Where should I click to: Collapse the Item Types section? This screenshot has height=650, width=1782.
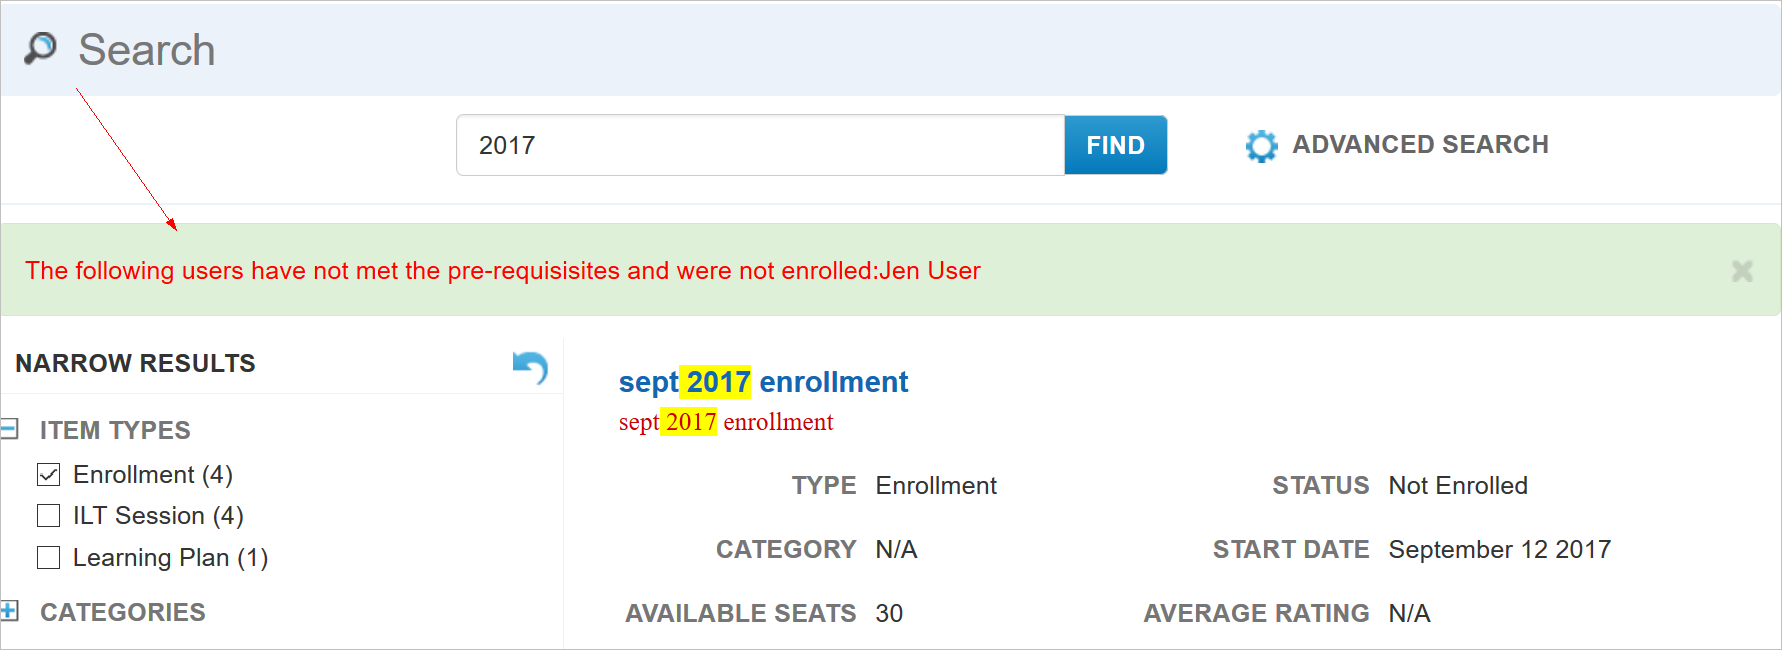[9, 429]
